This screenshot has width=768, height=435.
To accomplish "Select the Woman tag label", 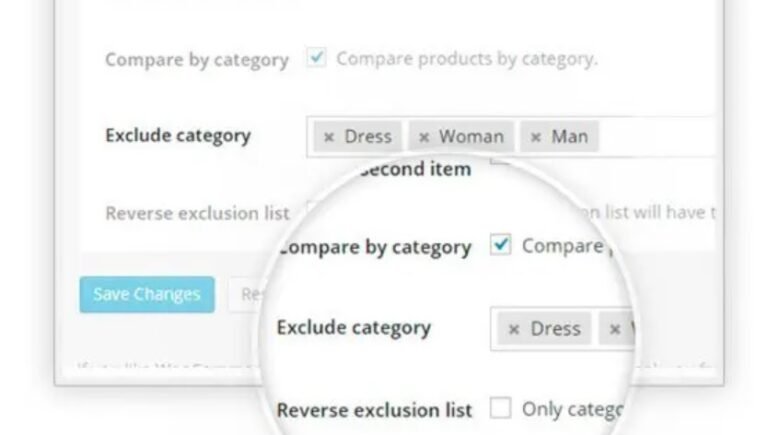I will [471, 137].
